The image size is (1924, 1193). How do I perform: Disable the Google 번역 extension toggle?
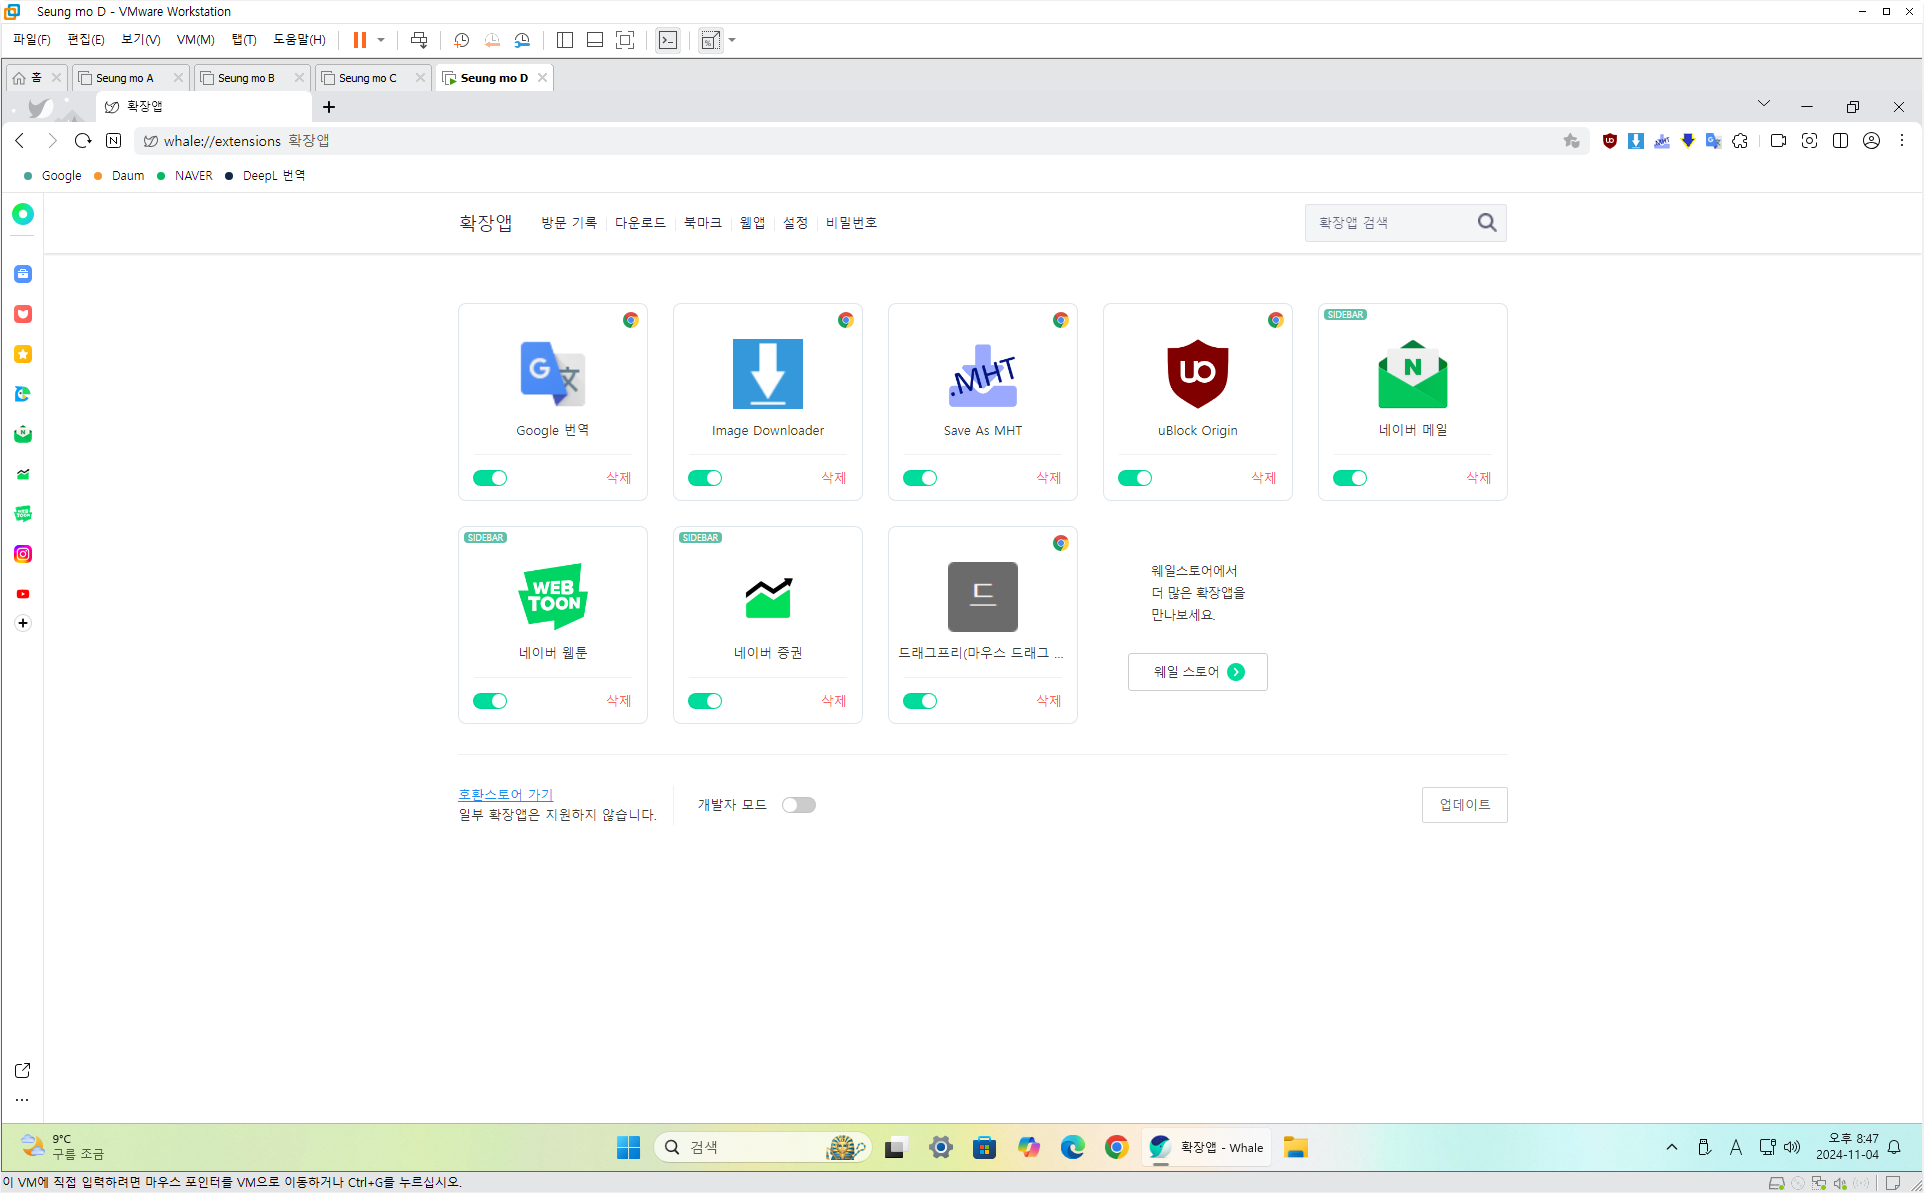(x=490, y=478)
